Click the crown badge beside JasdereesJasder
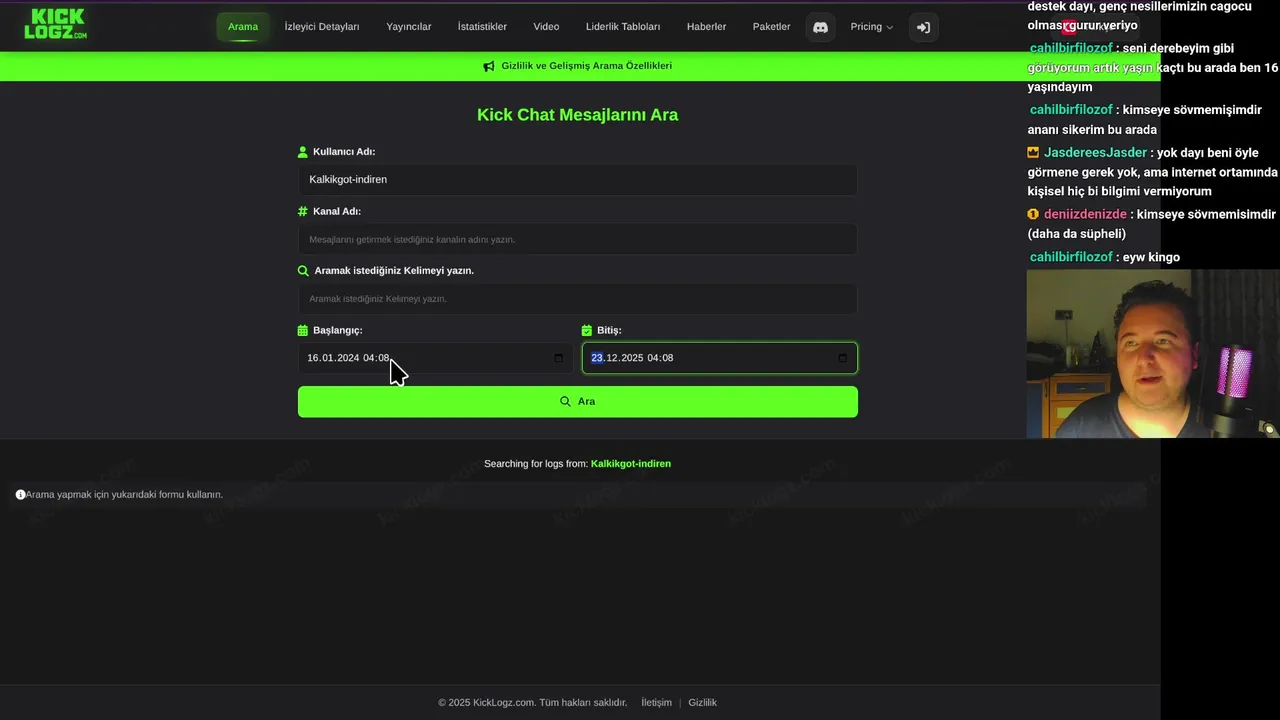Viewport: 1280px width, 720px height. (1033, 153)
